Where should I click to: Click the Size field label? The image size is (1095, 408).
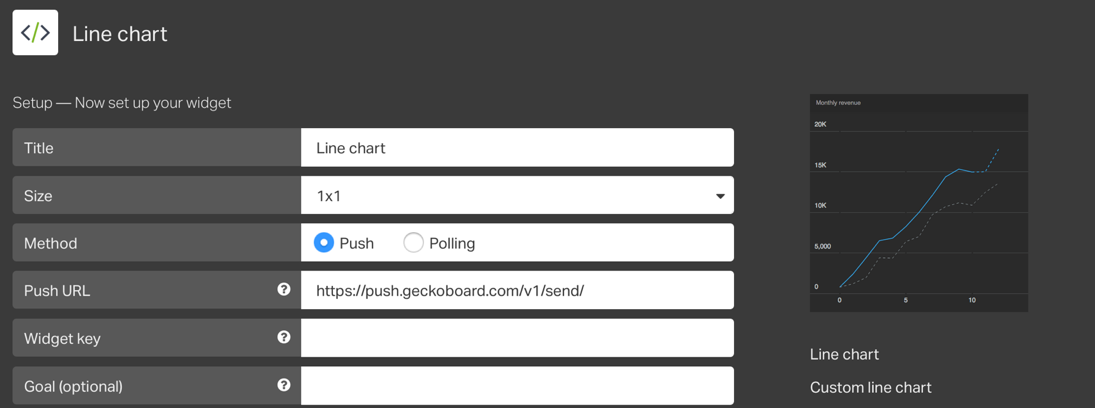38,196
